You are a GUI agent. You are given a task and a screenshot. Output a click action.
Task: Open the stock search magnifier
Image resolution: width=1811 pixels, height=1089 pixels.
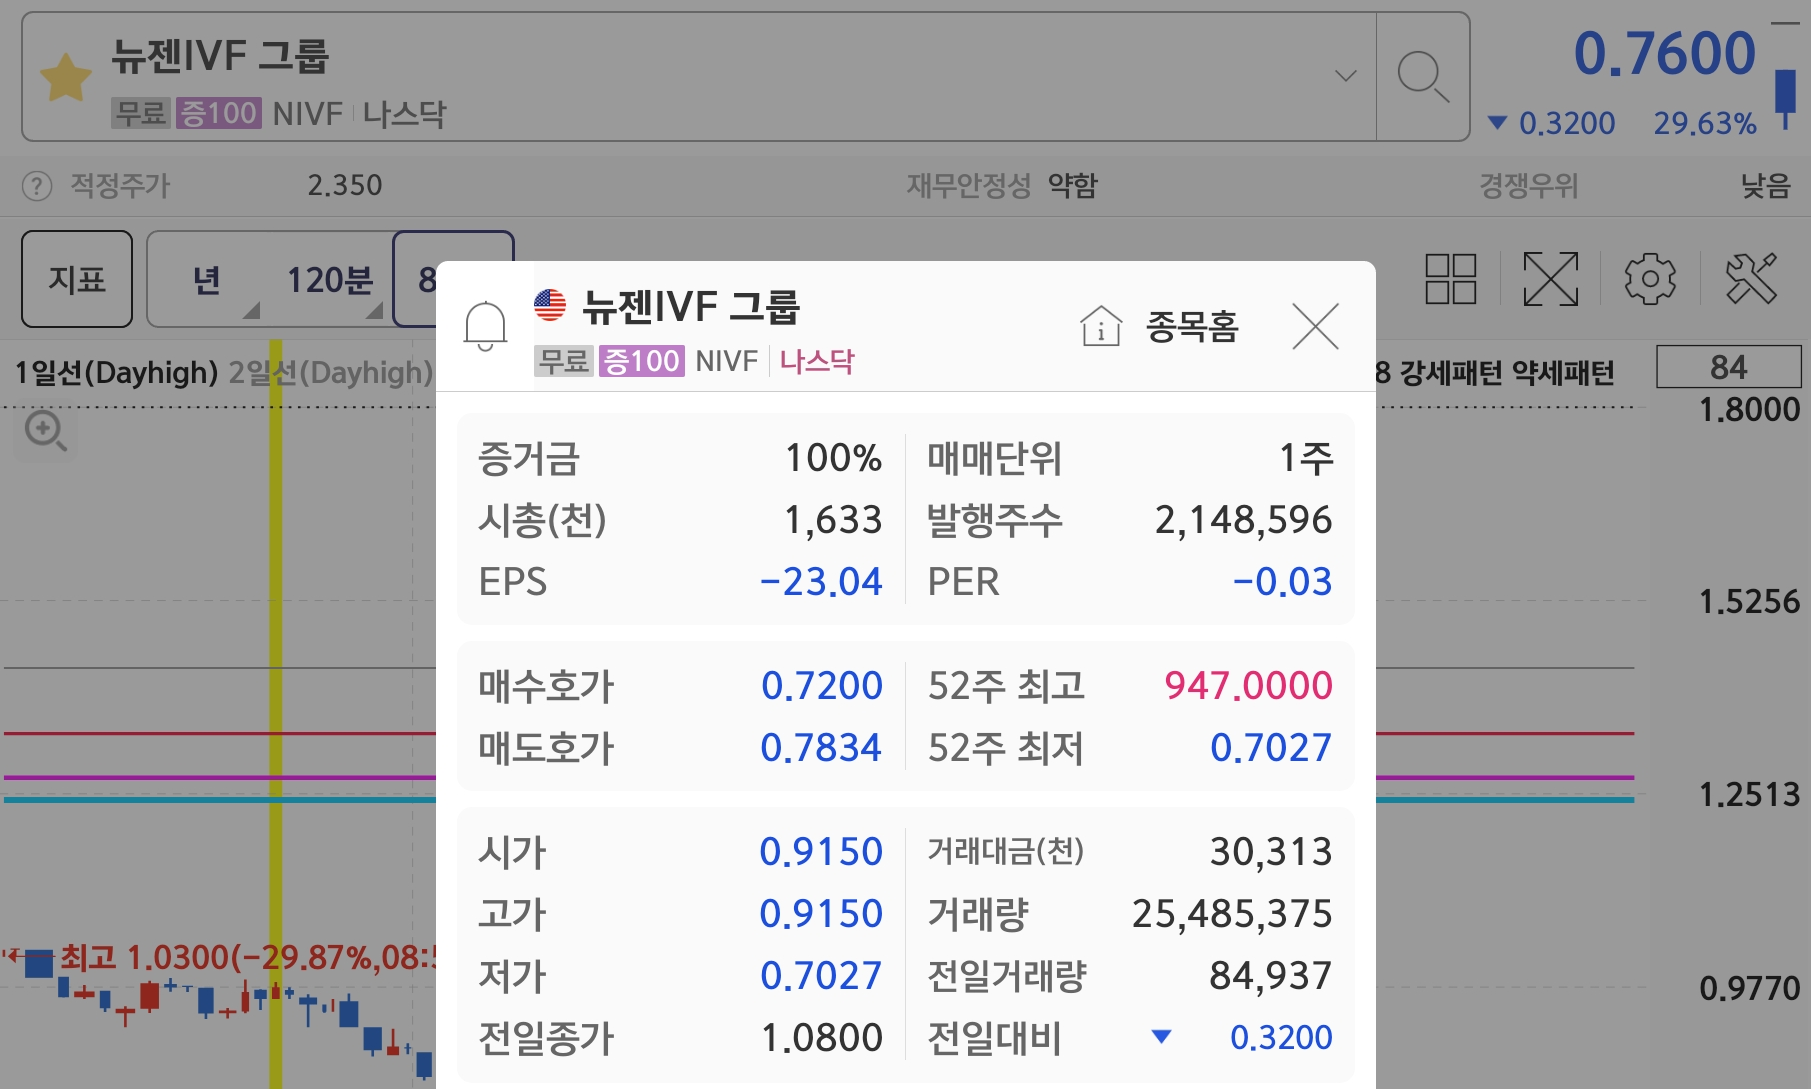[1422, 77]
